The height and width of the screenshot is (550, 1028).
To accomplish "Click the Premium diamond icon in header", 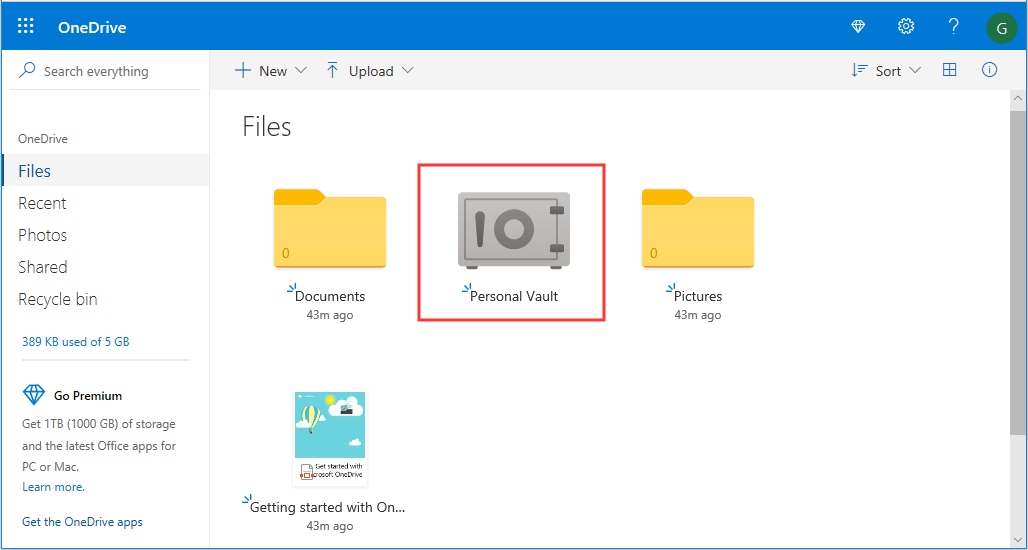I will tap(858, 27).
